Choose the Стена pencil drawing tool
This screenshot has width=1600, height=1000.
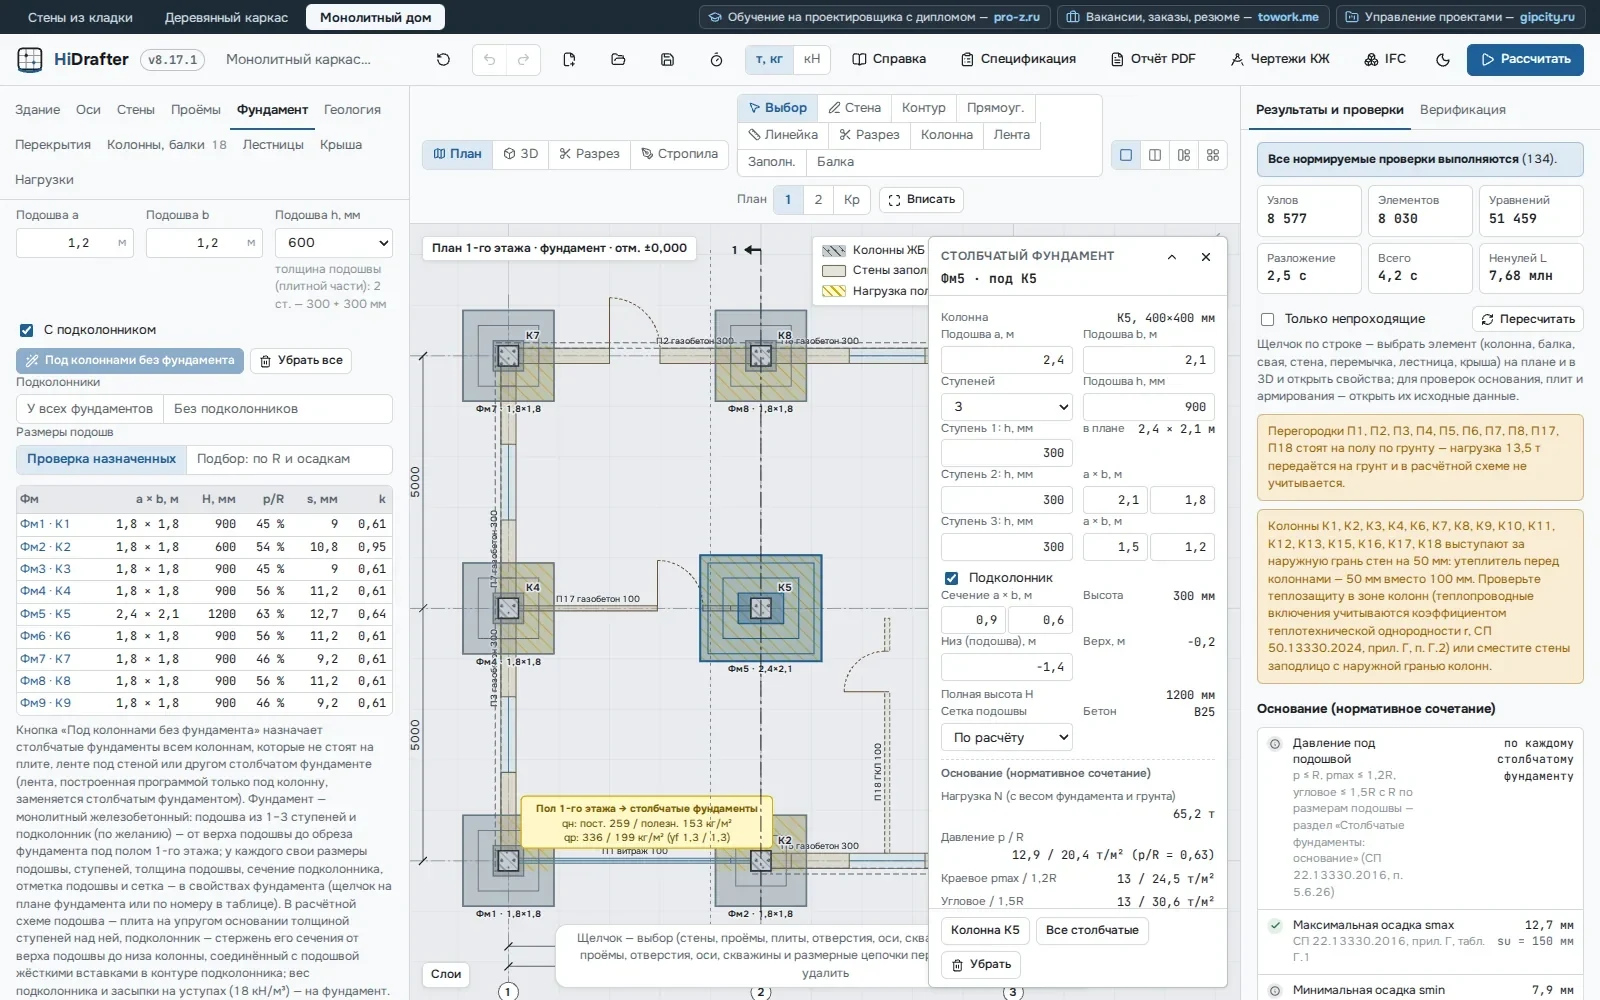(854, 108)
